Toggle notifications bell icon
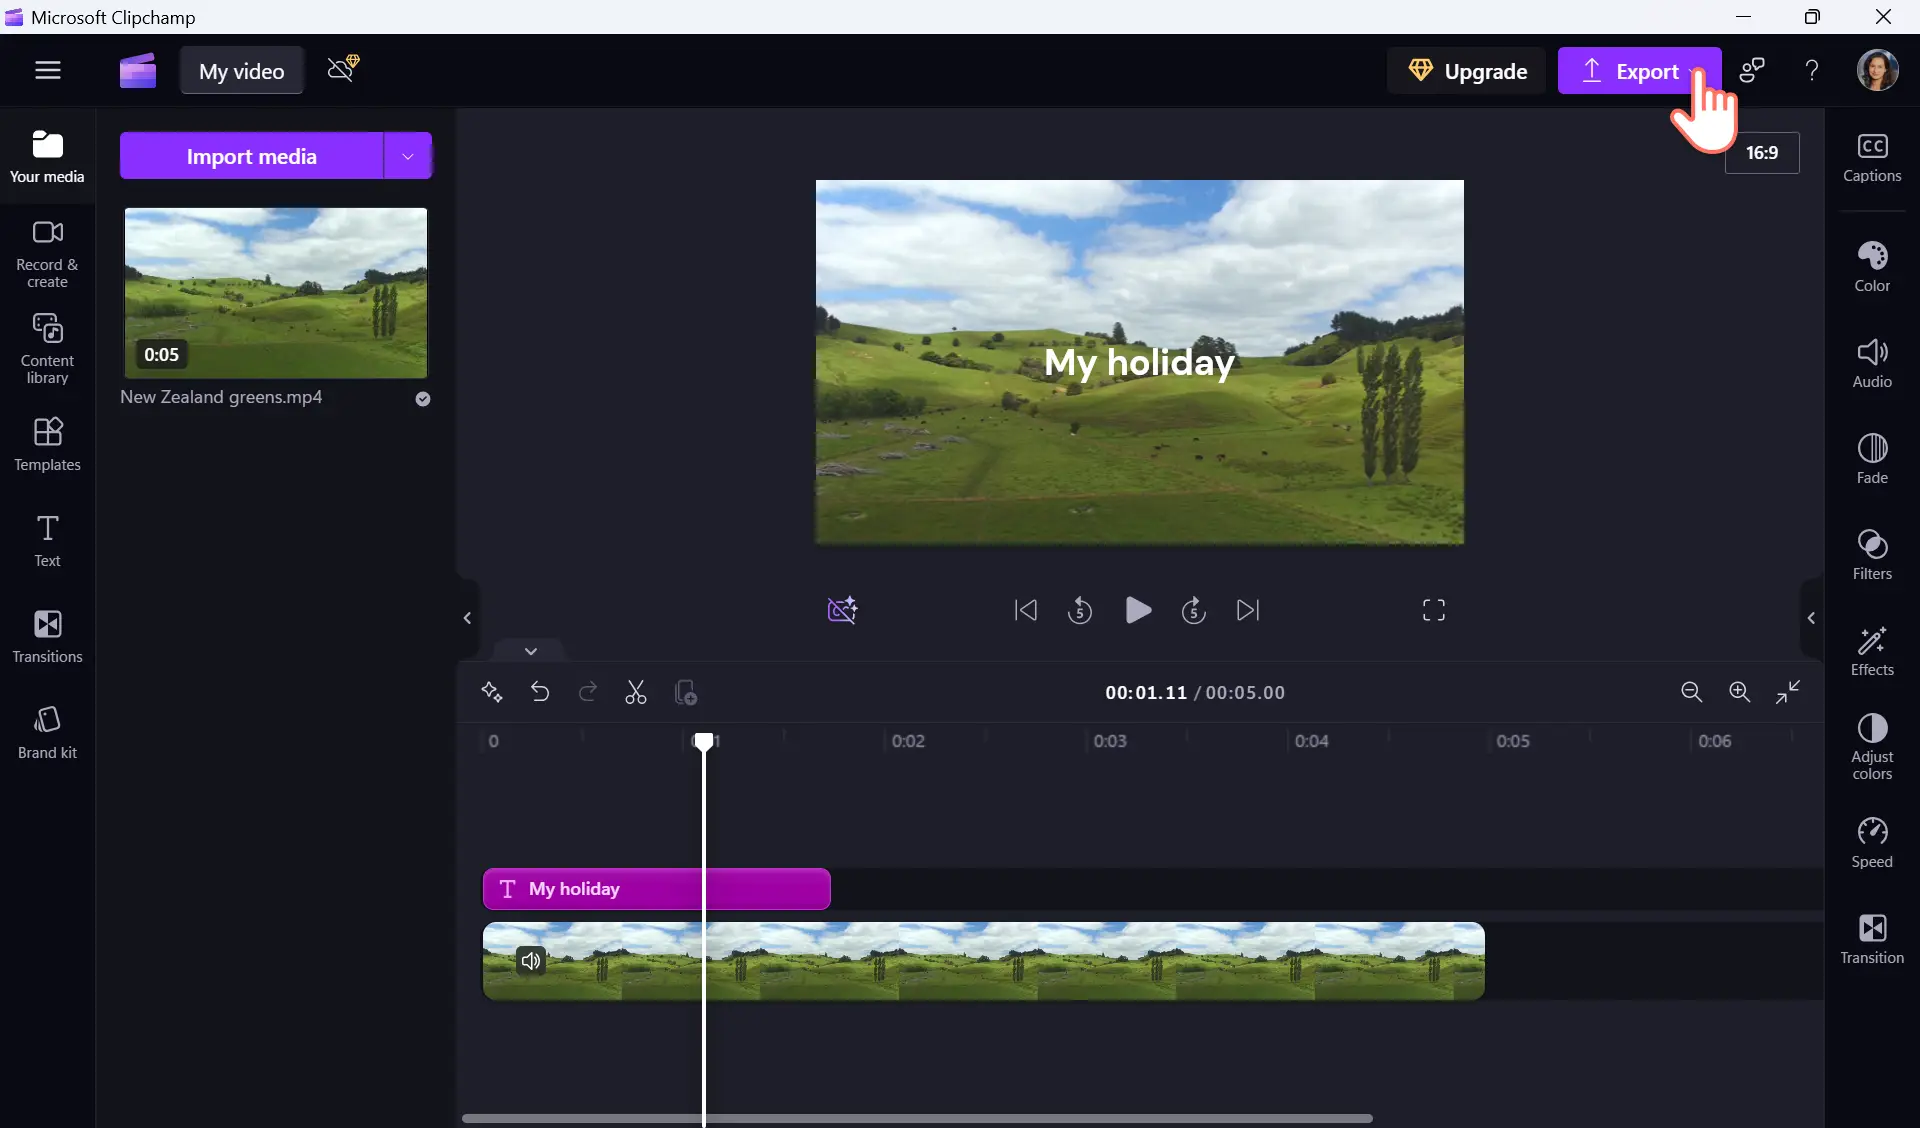Screen dimensions: 1920x1128 coord(341,70)
